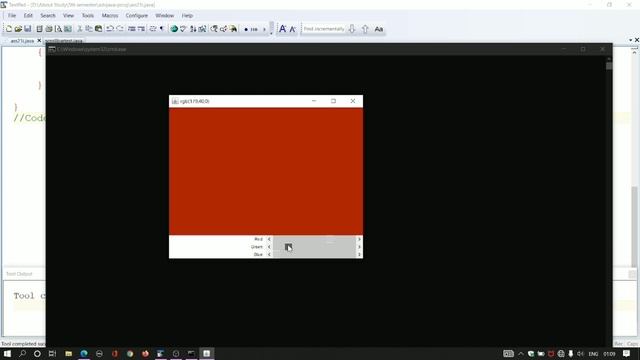Image resolution: width=640 pixels, height=360 pixels.
Task: Click the Print printer icon in toolbar
Action: pos(49,29)
